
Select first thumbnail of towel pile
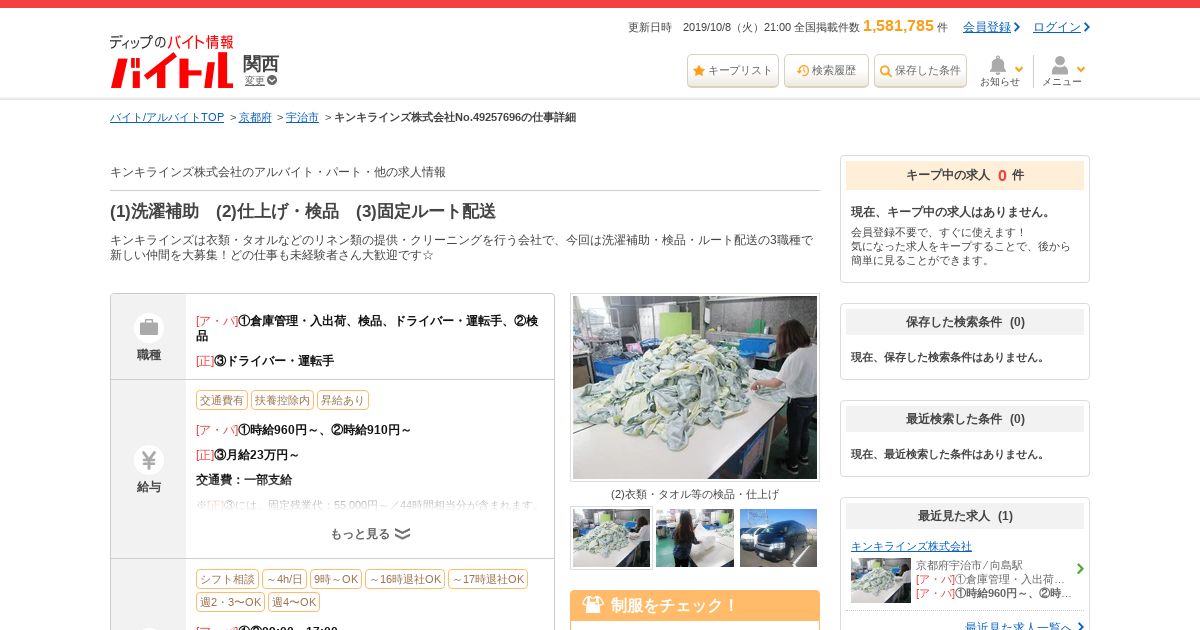click(x=611, y=538)
